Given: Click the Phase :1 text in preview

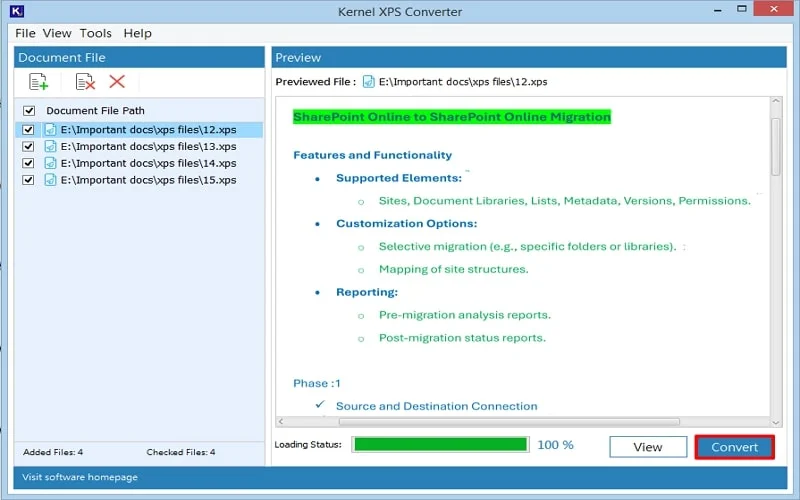Looking at the screenshot, I should click(316, 383).
